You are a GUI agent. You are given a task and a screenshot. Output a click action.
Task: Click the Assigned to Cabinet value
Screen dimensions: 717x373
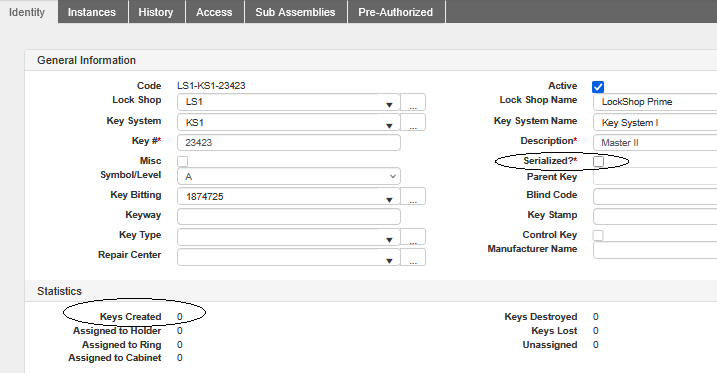[180, 358]
